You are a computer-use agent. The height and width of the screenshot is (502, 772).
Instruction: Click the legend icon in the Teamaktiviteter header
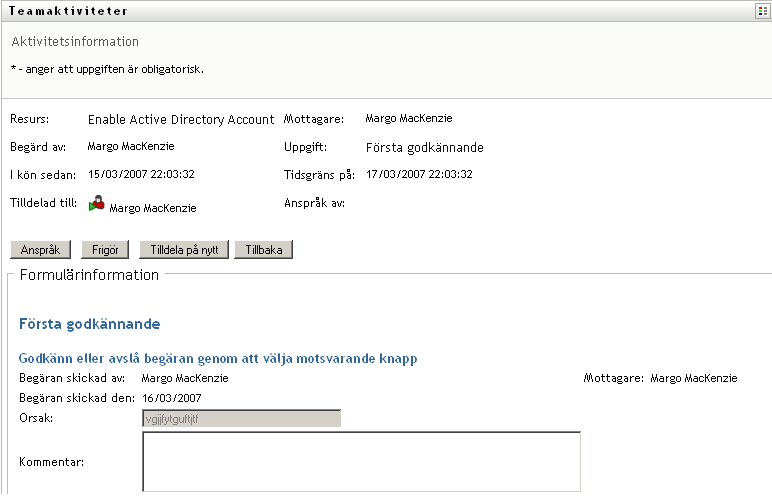coord(762,10)
